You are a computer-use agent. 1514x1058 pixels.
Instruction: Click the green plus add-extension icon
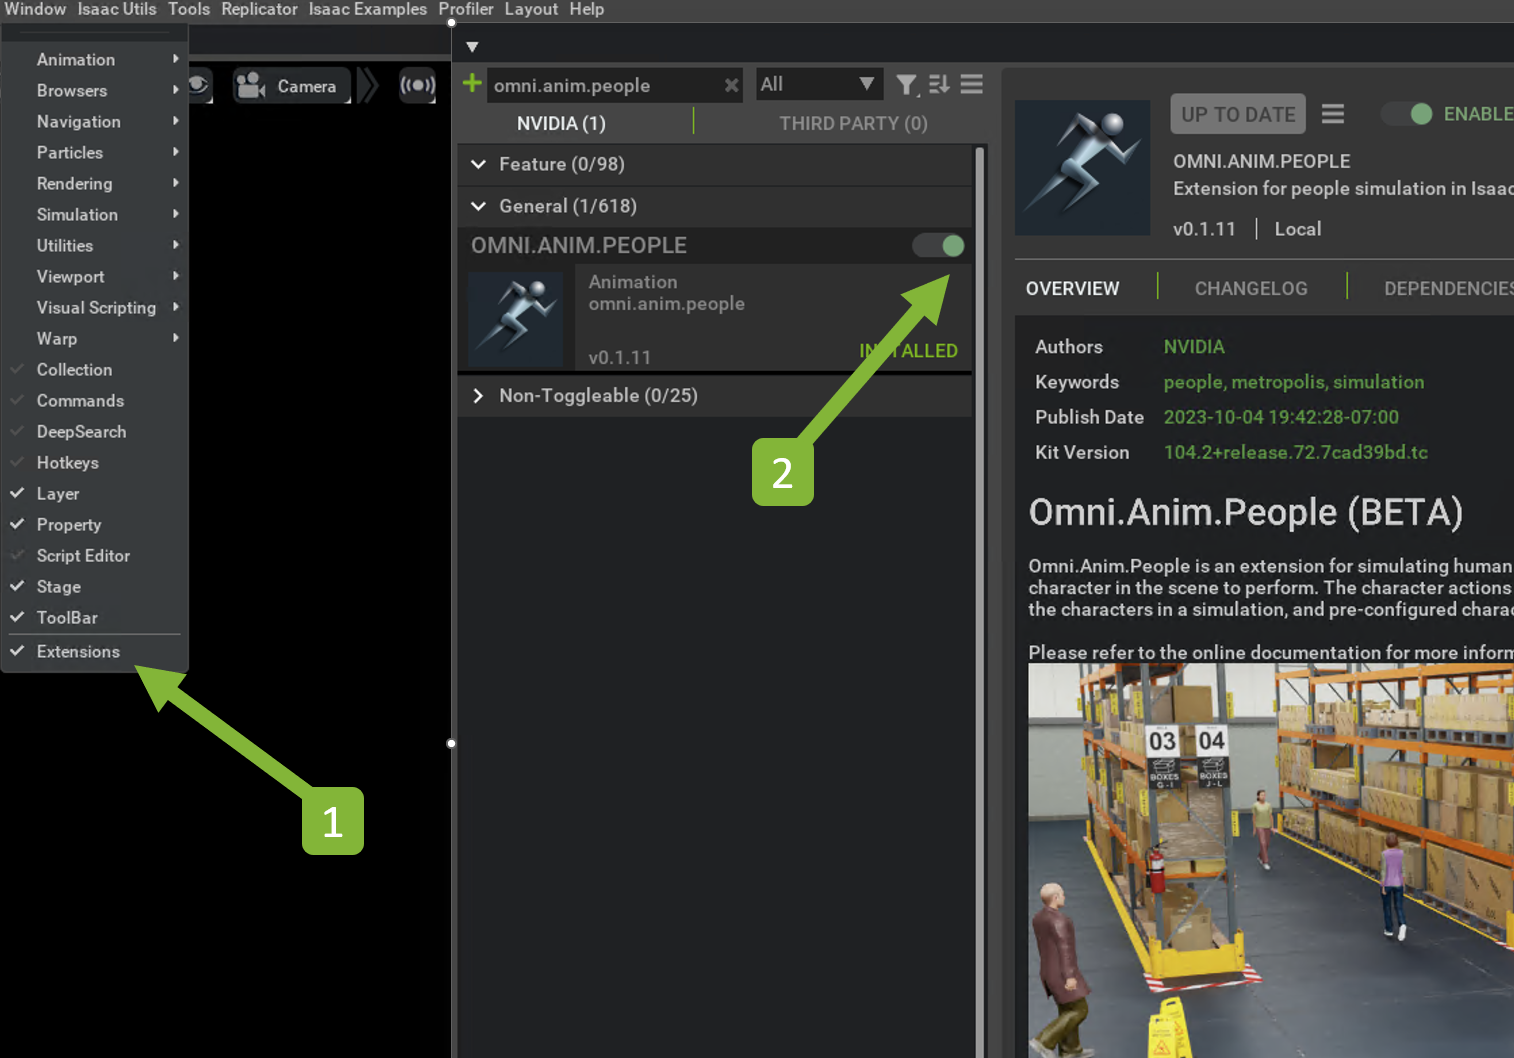point(472,84)
